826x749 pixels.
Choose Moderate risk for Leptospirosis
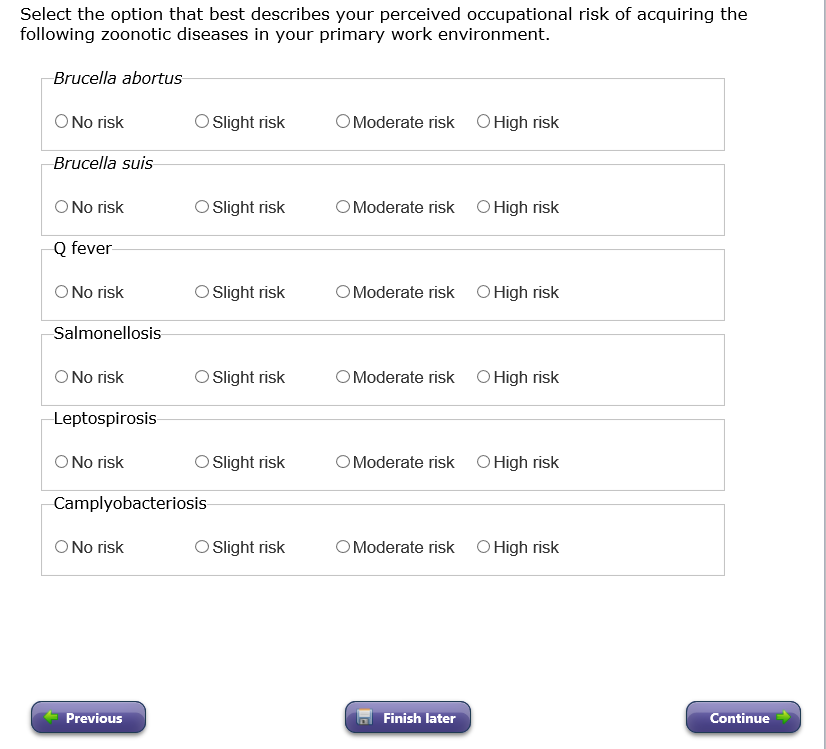pyautogui.click(x=343, y=462)
